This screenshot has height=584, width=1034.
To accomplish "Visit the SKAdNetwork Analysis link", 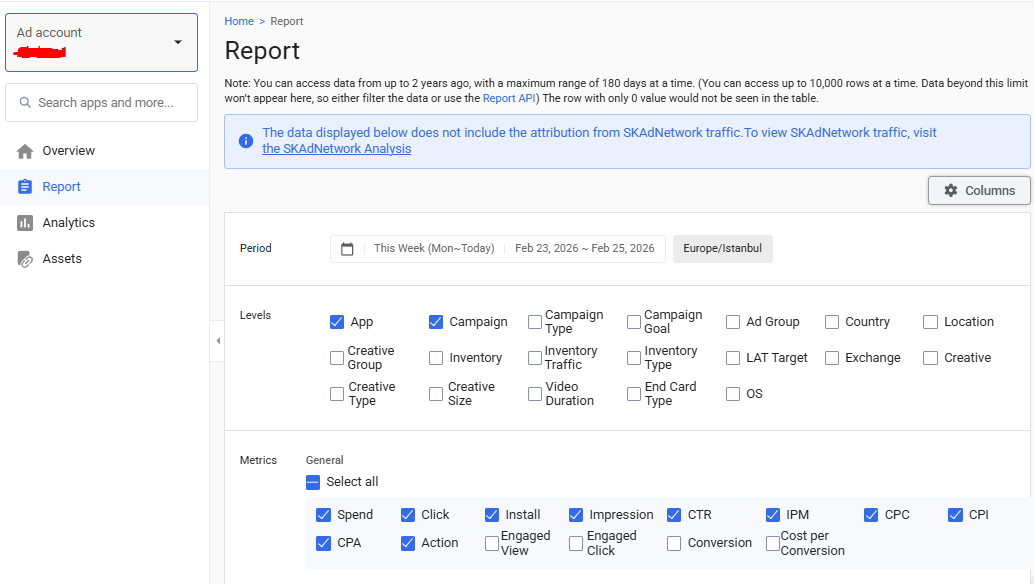I will tap(336, 149).
